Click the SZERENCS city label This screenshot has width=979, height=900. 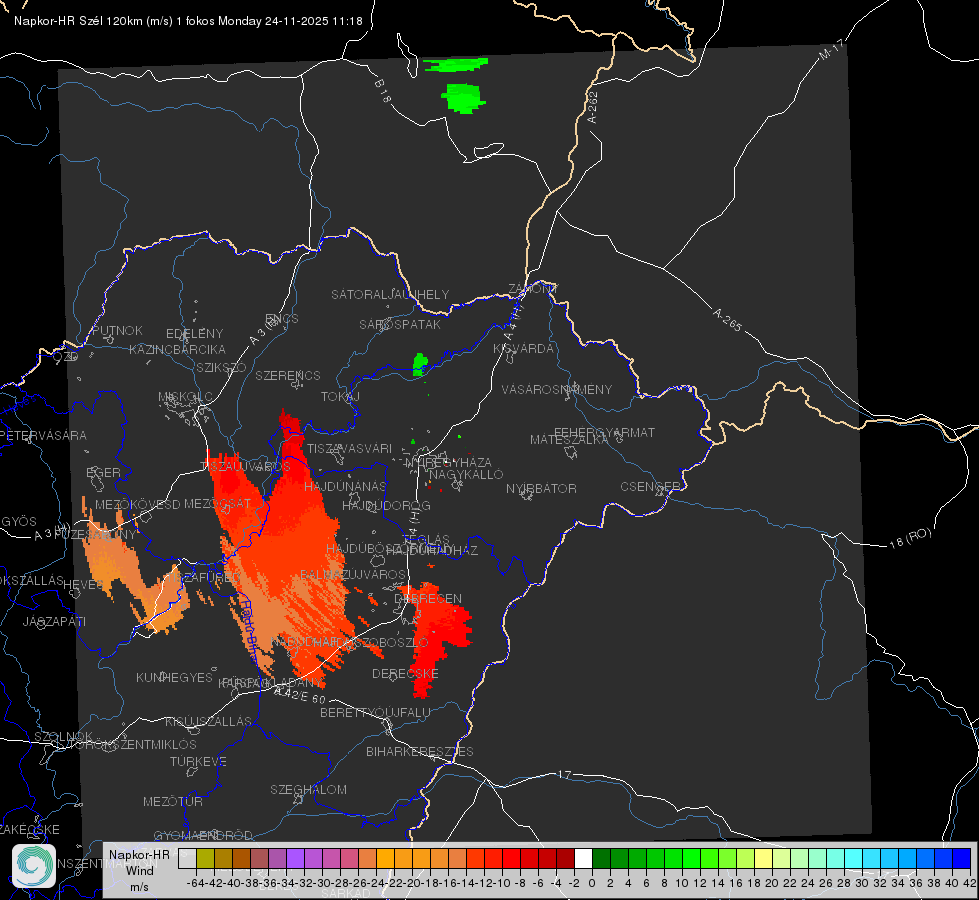pos(288,375)
